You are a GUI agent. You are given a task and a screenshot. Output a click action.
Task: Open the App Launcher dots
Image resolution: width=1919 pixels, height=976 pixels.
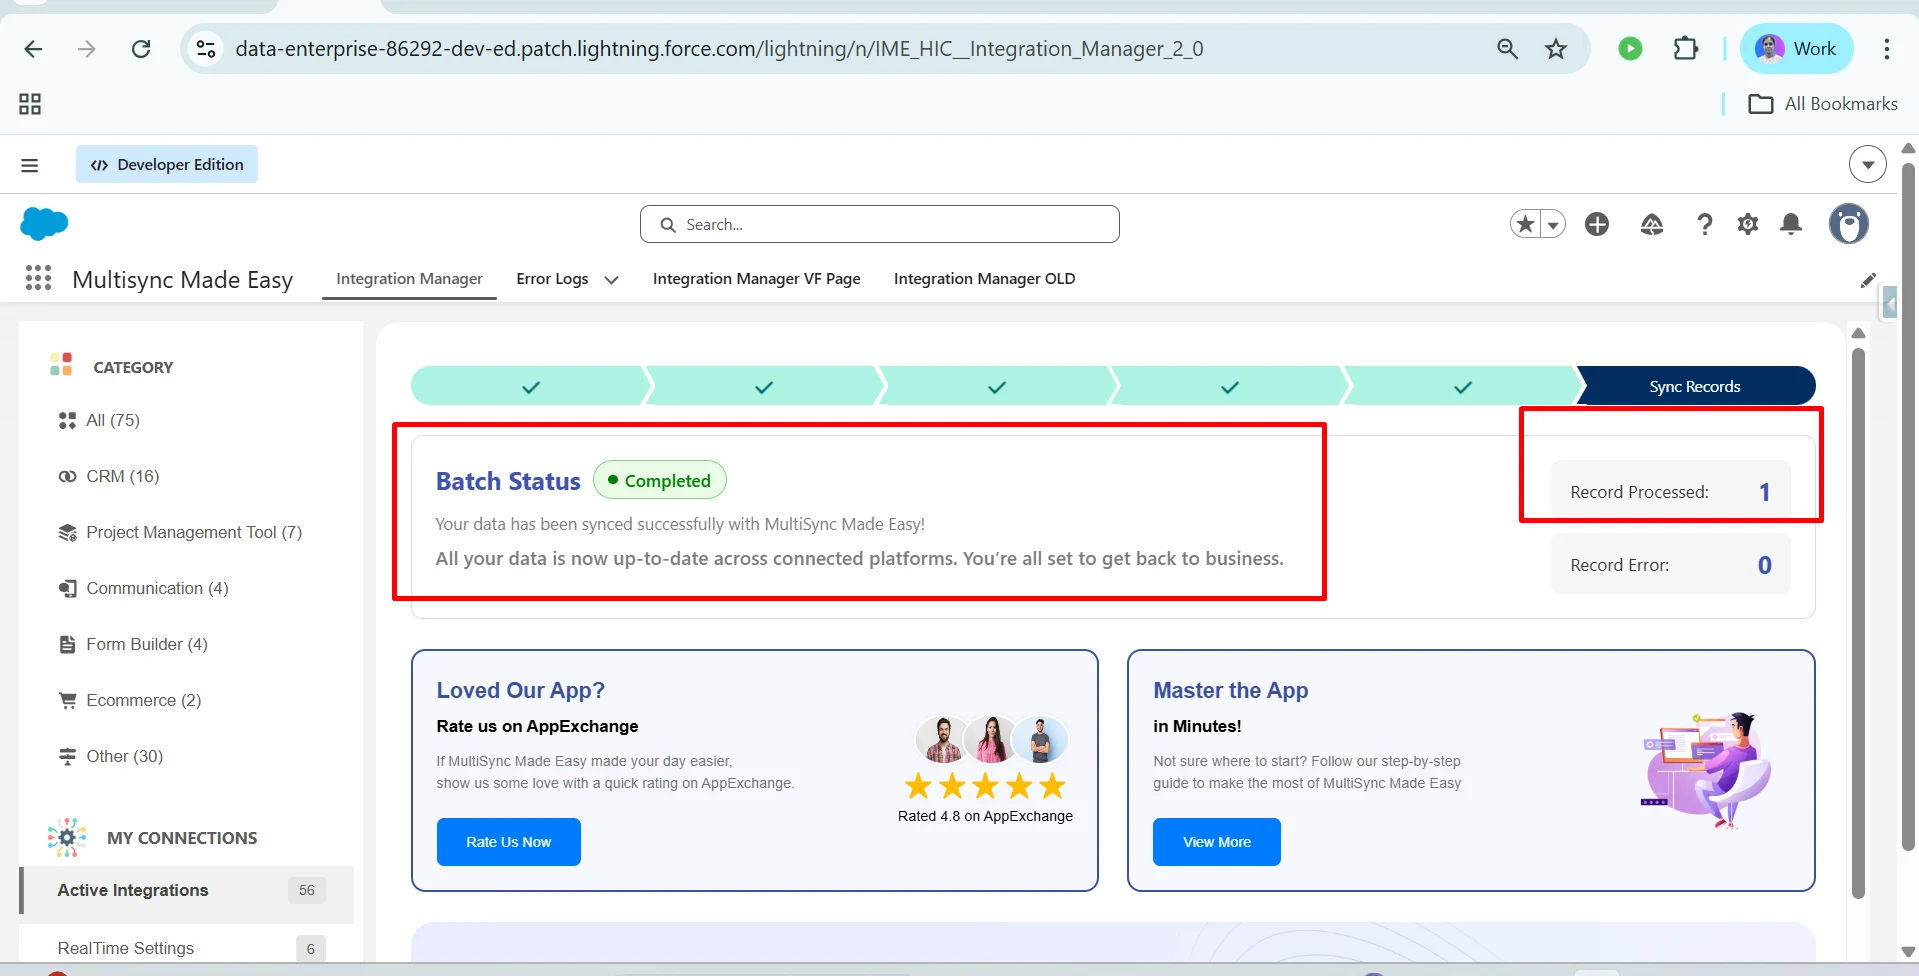(38, 278)
